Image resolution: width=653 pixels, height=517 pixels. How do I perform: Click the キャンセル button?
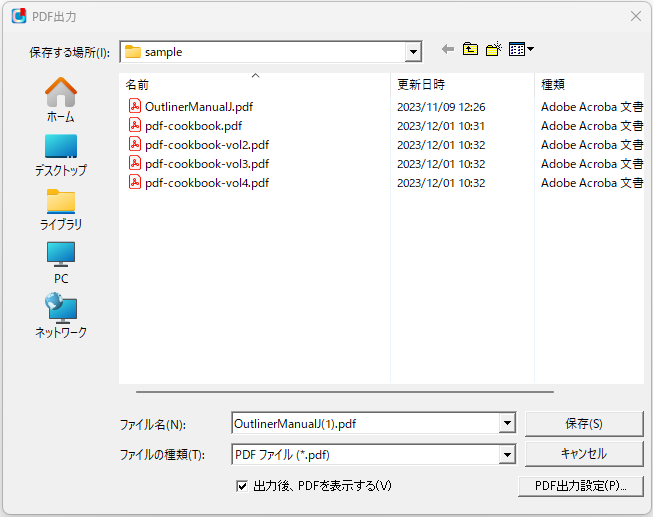pos(584,454)
